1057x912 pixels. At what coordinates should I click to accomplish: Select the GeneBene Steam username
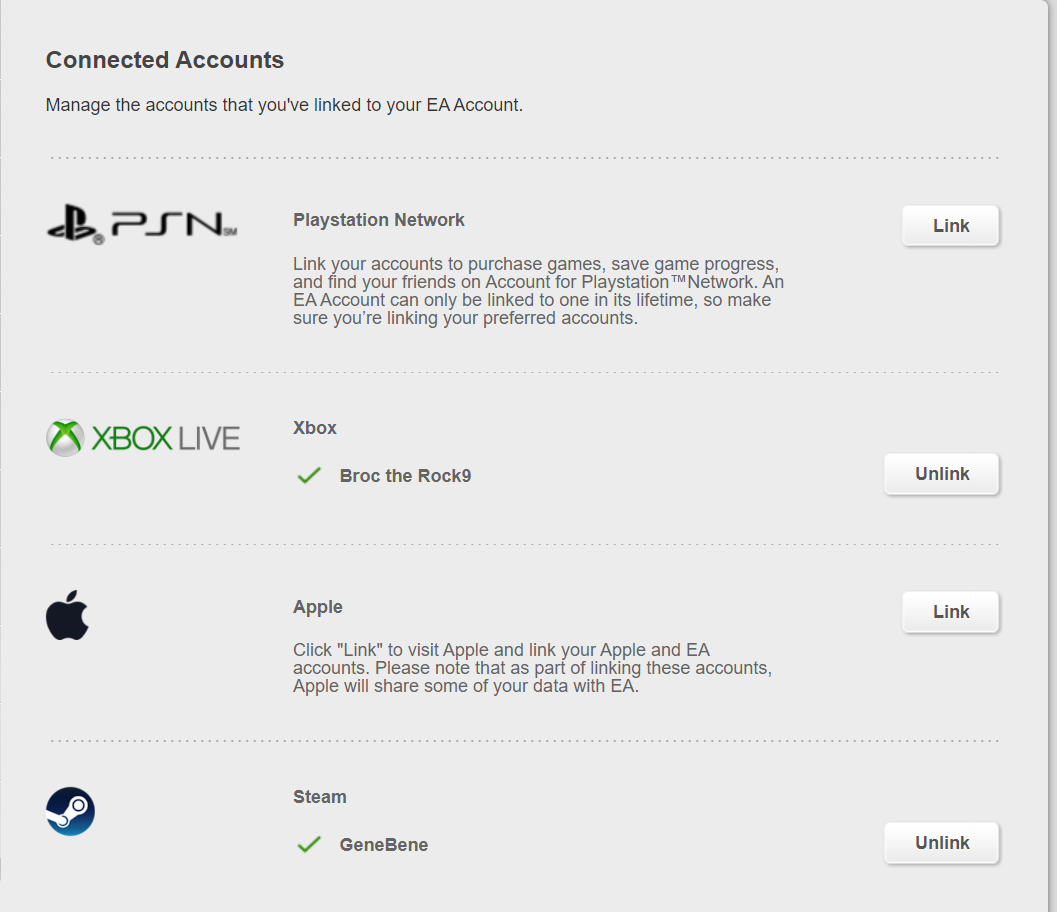pyautogui.click(x=384, y=845)
